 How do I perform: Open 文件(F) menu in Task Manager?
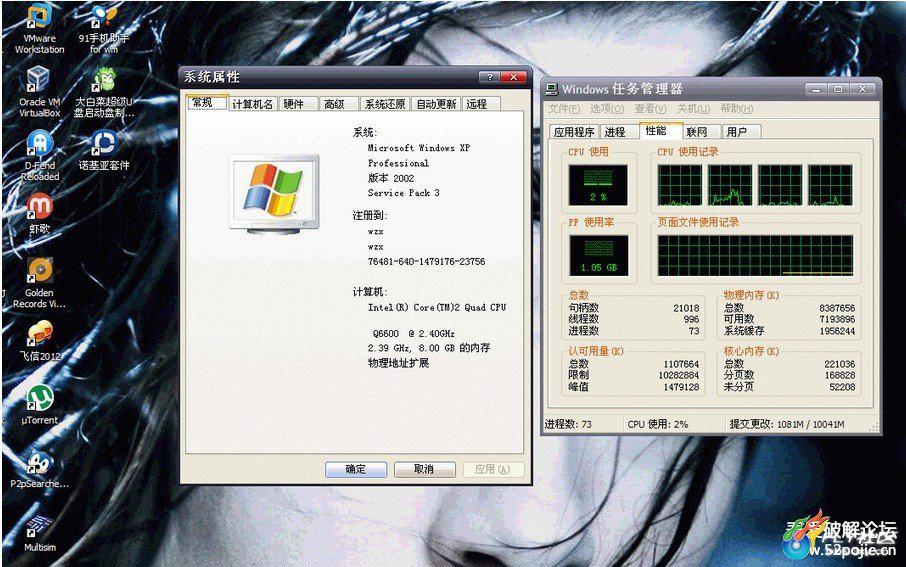click(x=564, y=109)
